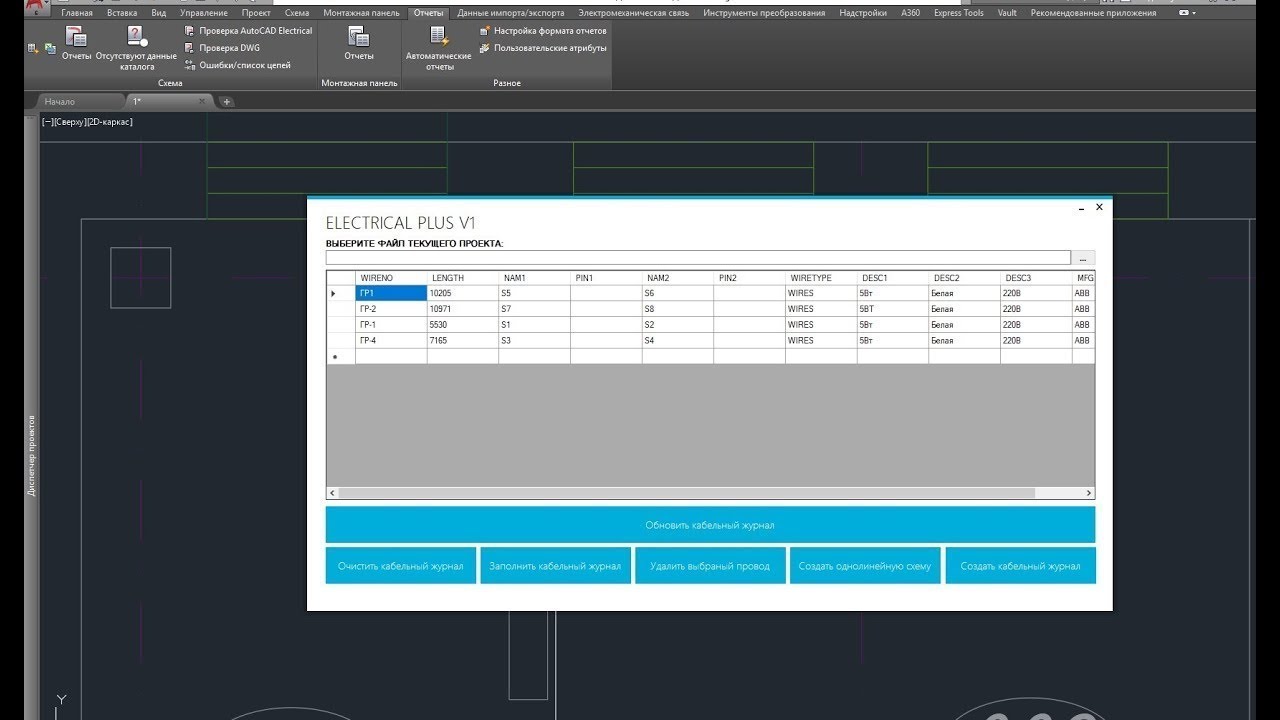Screen dimensions: 1280x720
Task: Open the Управление ribbon tab
Action: [x=204, y=13]
